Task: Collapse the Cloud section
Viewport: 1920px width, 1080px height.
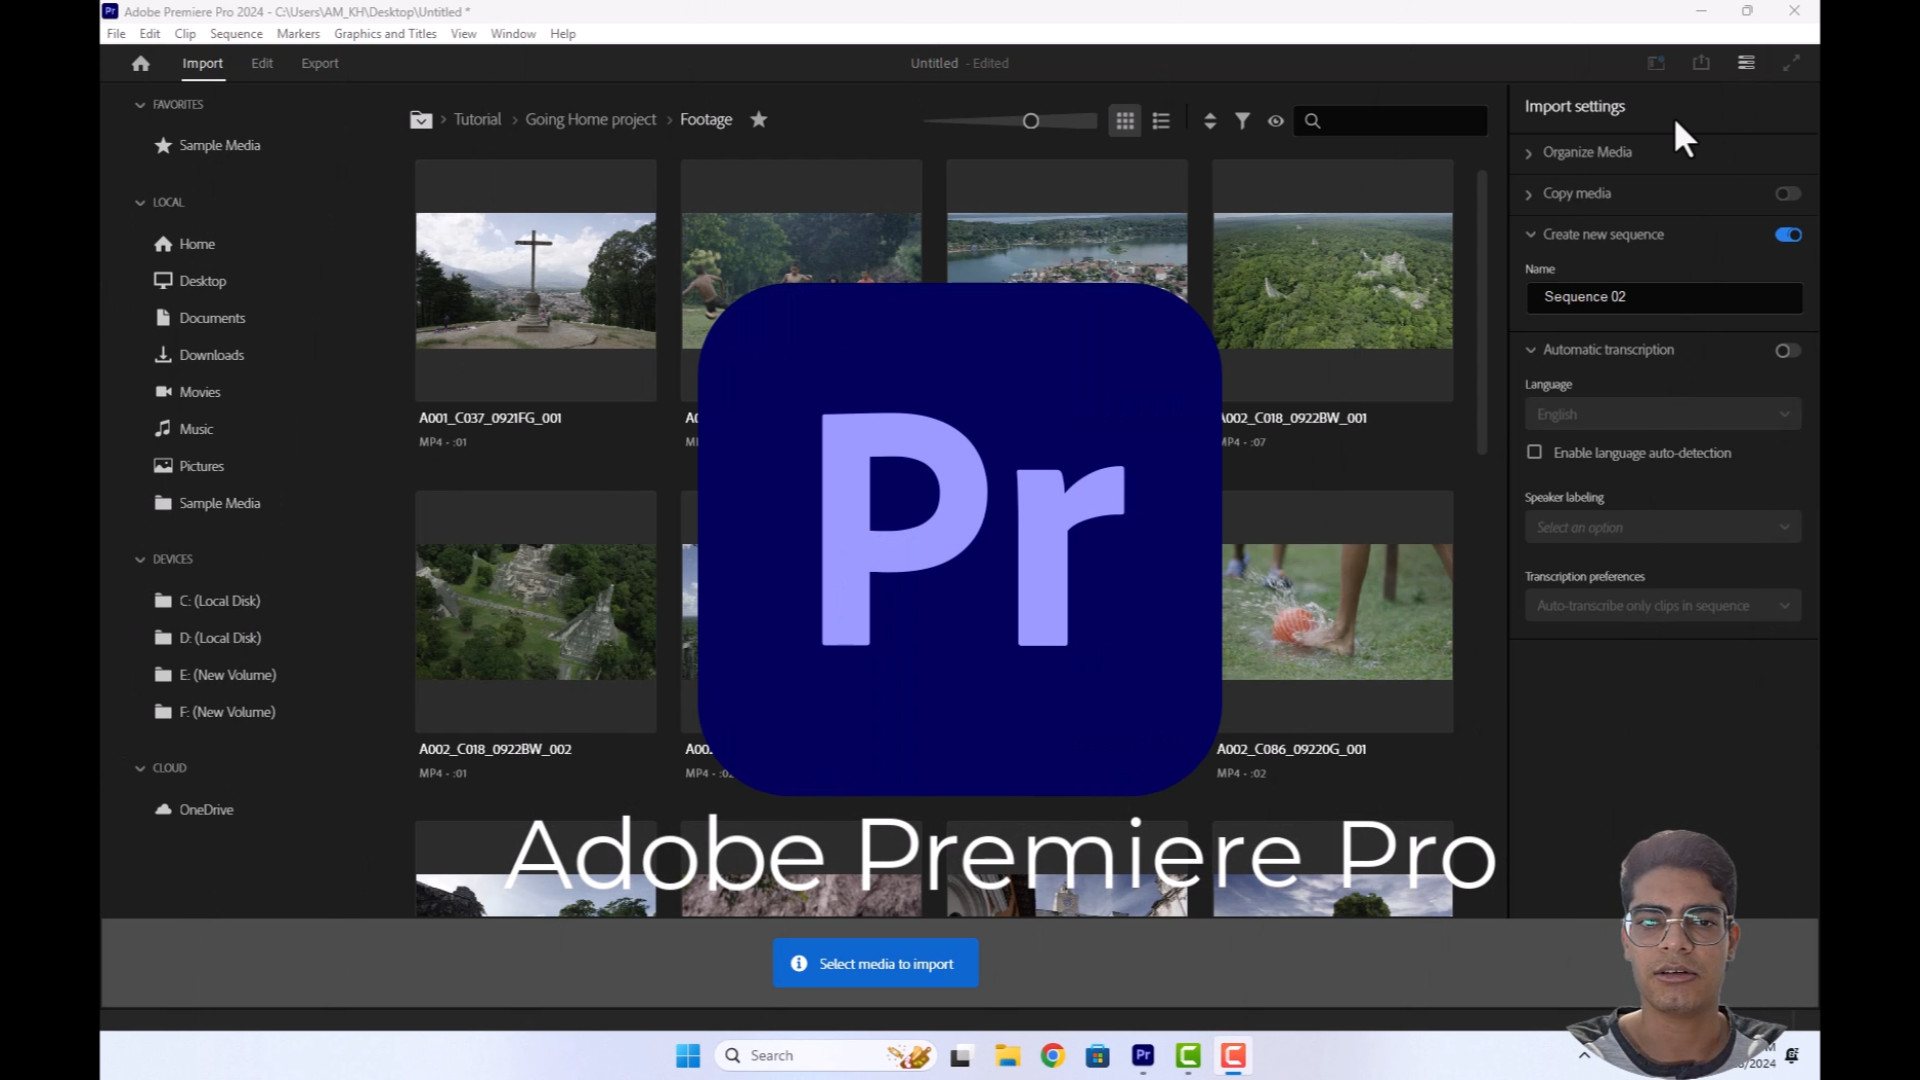Action: tap(140, 769)
